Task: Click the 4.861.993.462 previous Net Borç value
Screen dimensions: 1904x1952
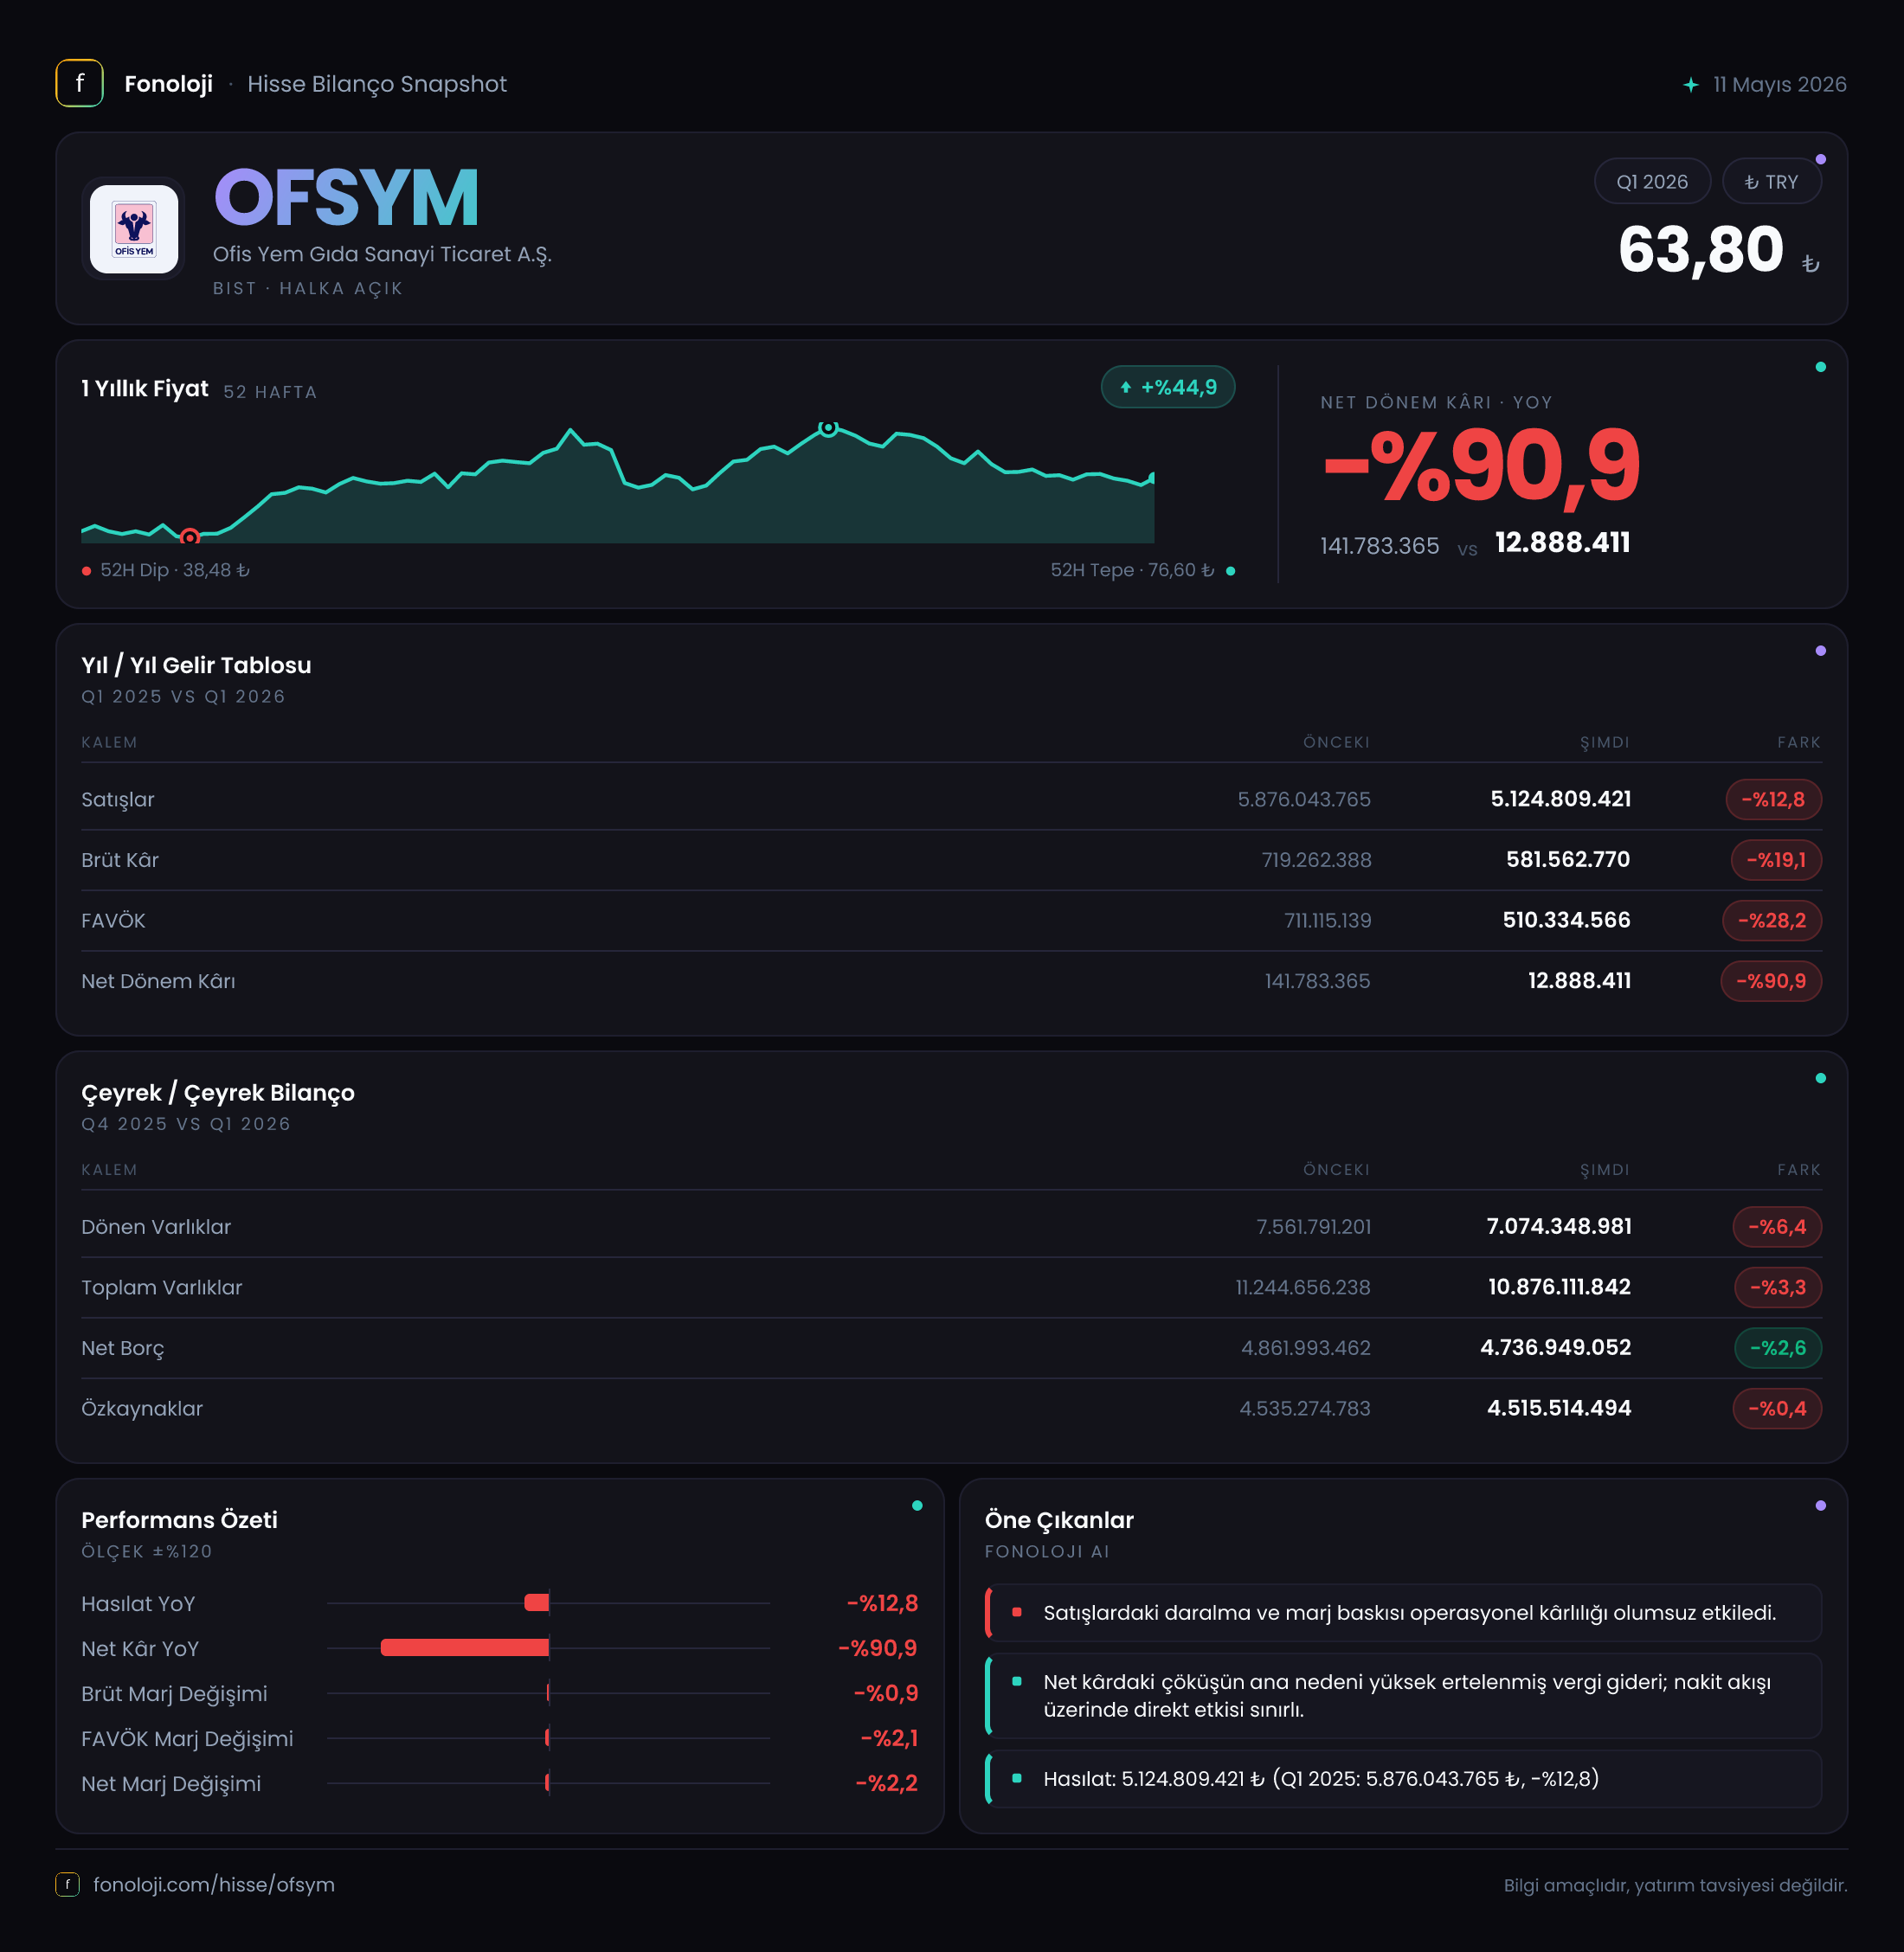Action: tap(1306, 1348)
